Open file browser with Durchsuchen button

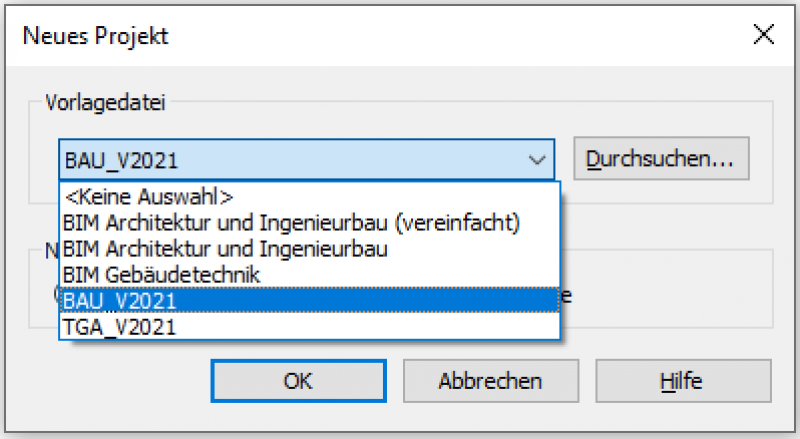coord(660,159)
